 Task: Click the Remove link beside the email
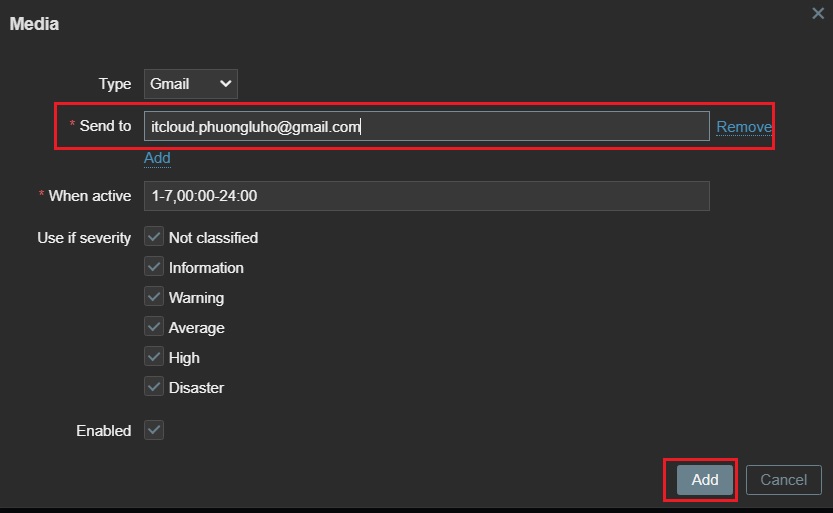click(x=743, y=127)
